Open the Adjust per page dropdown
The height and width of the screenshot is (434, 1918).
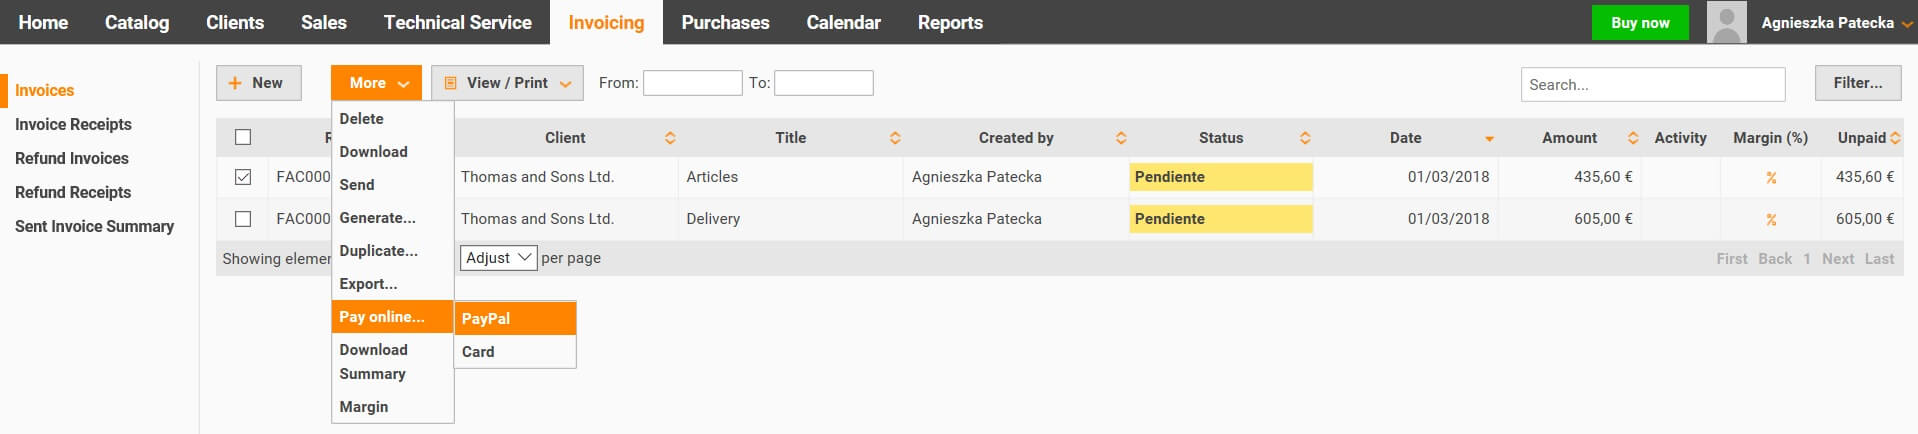pos(498,257)
